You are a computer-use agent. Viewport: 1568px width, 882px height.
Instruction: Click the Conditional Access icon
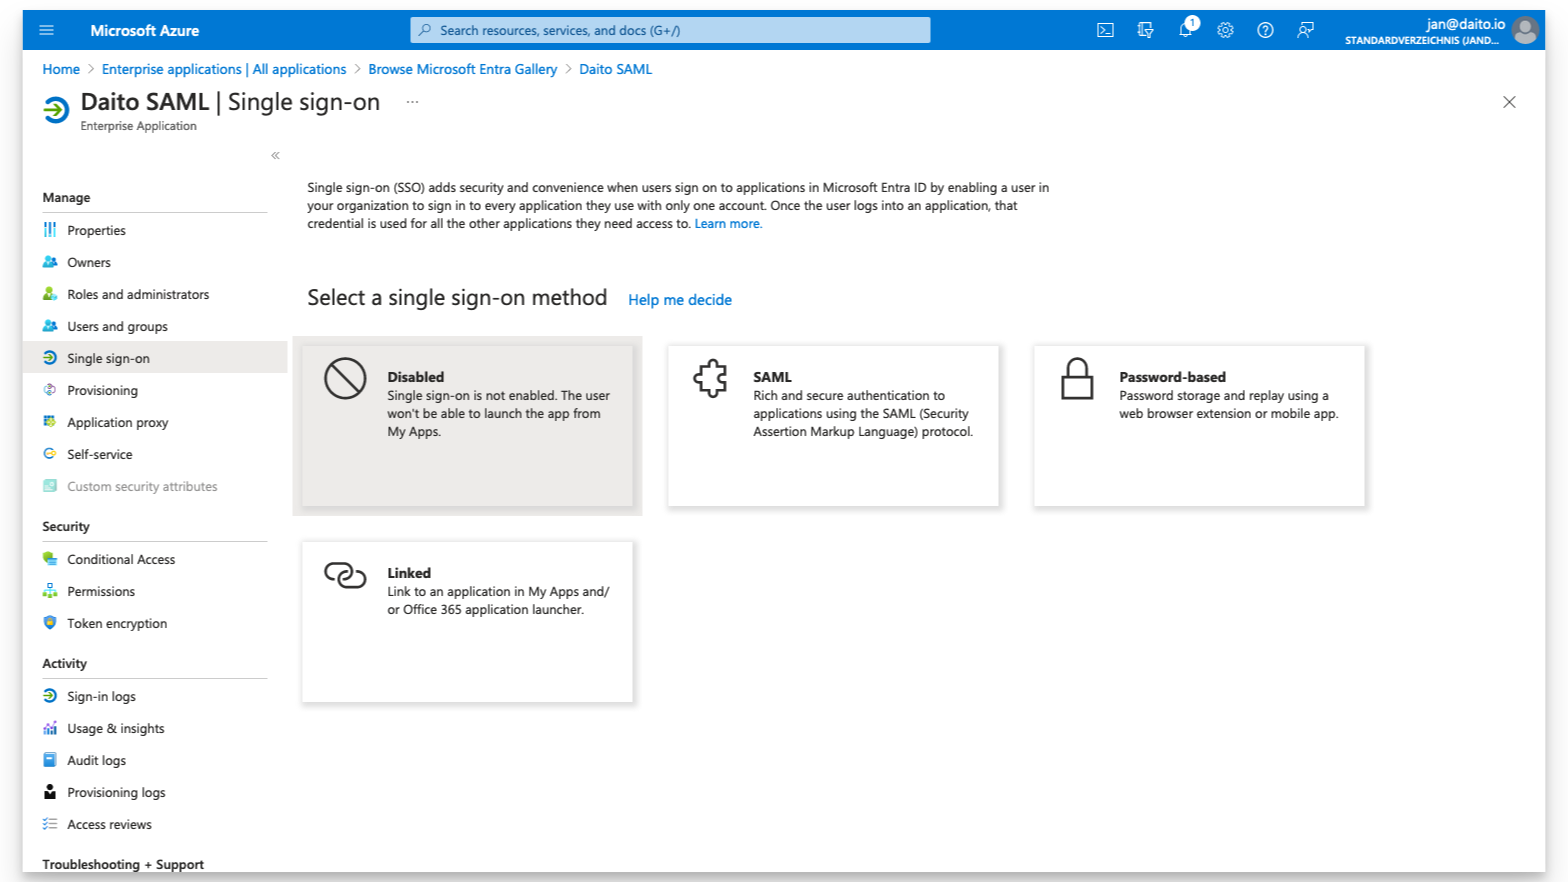50,559
